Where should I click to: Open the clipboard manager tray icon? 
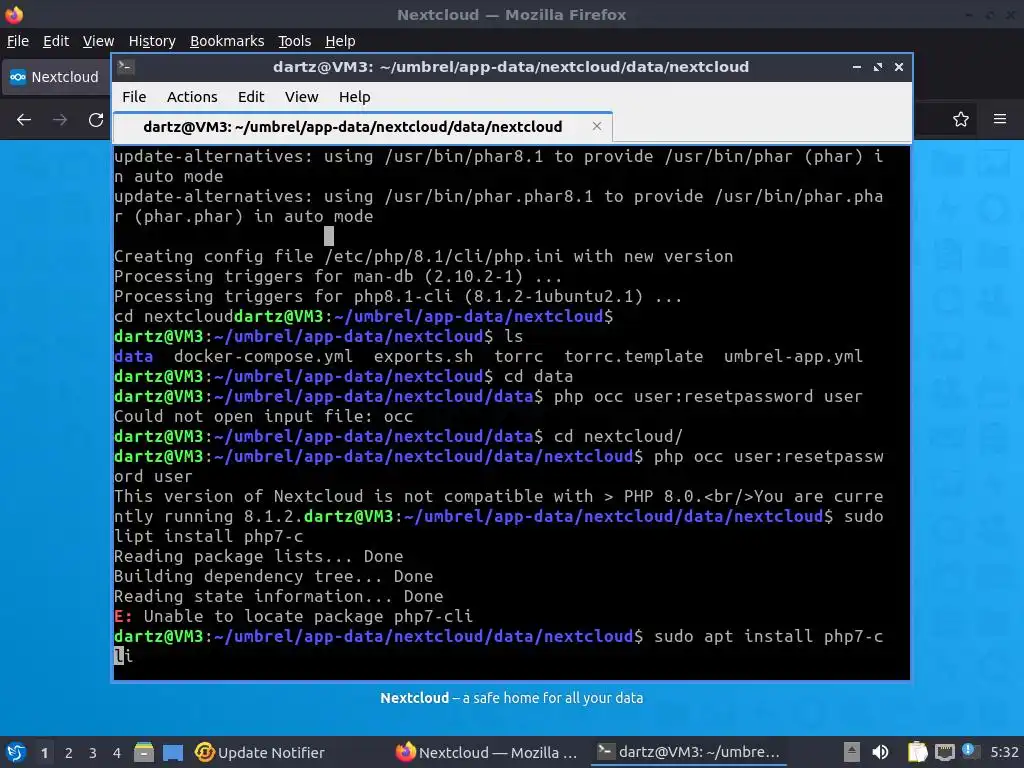918,752
